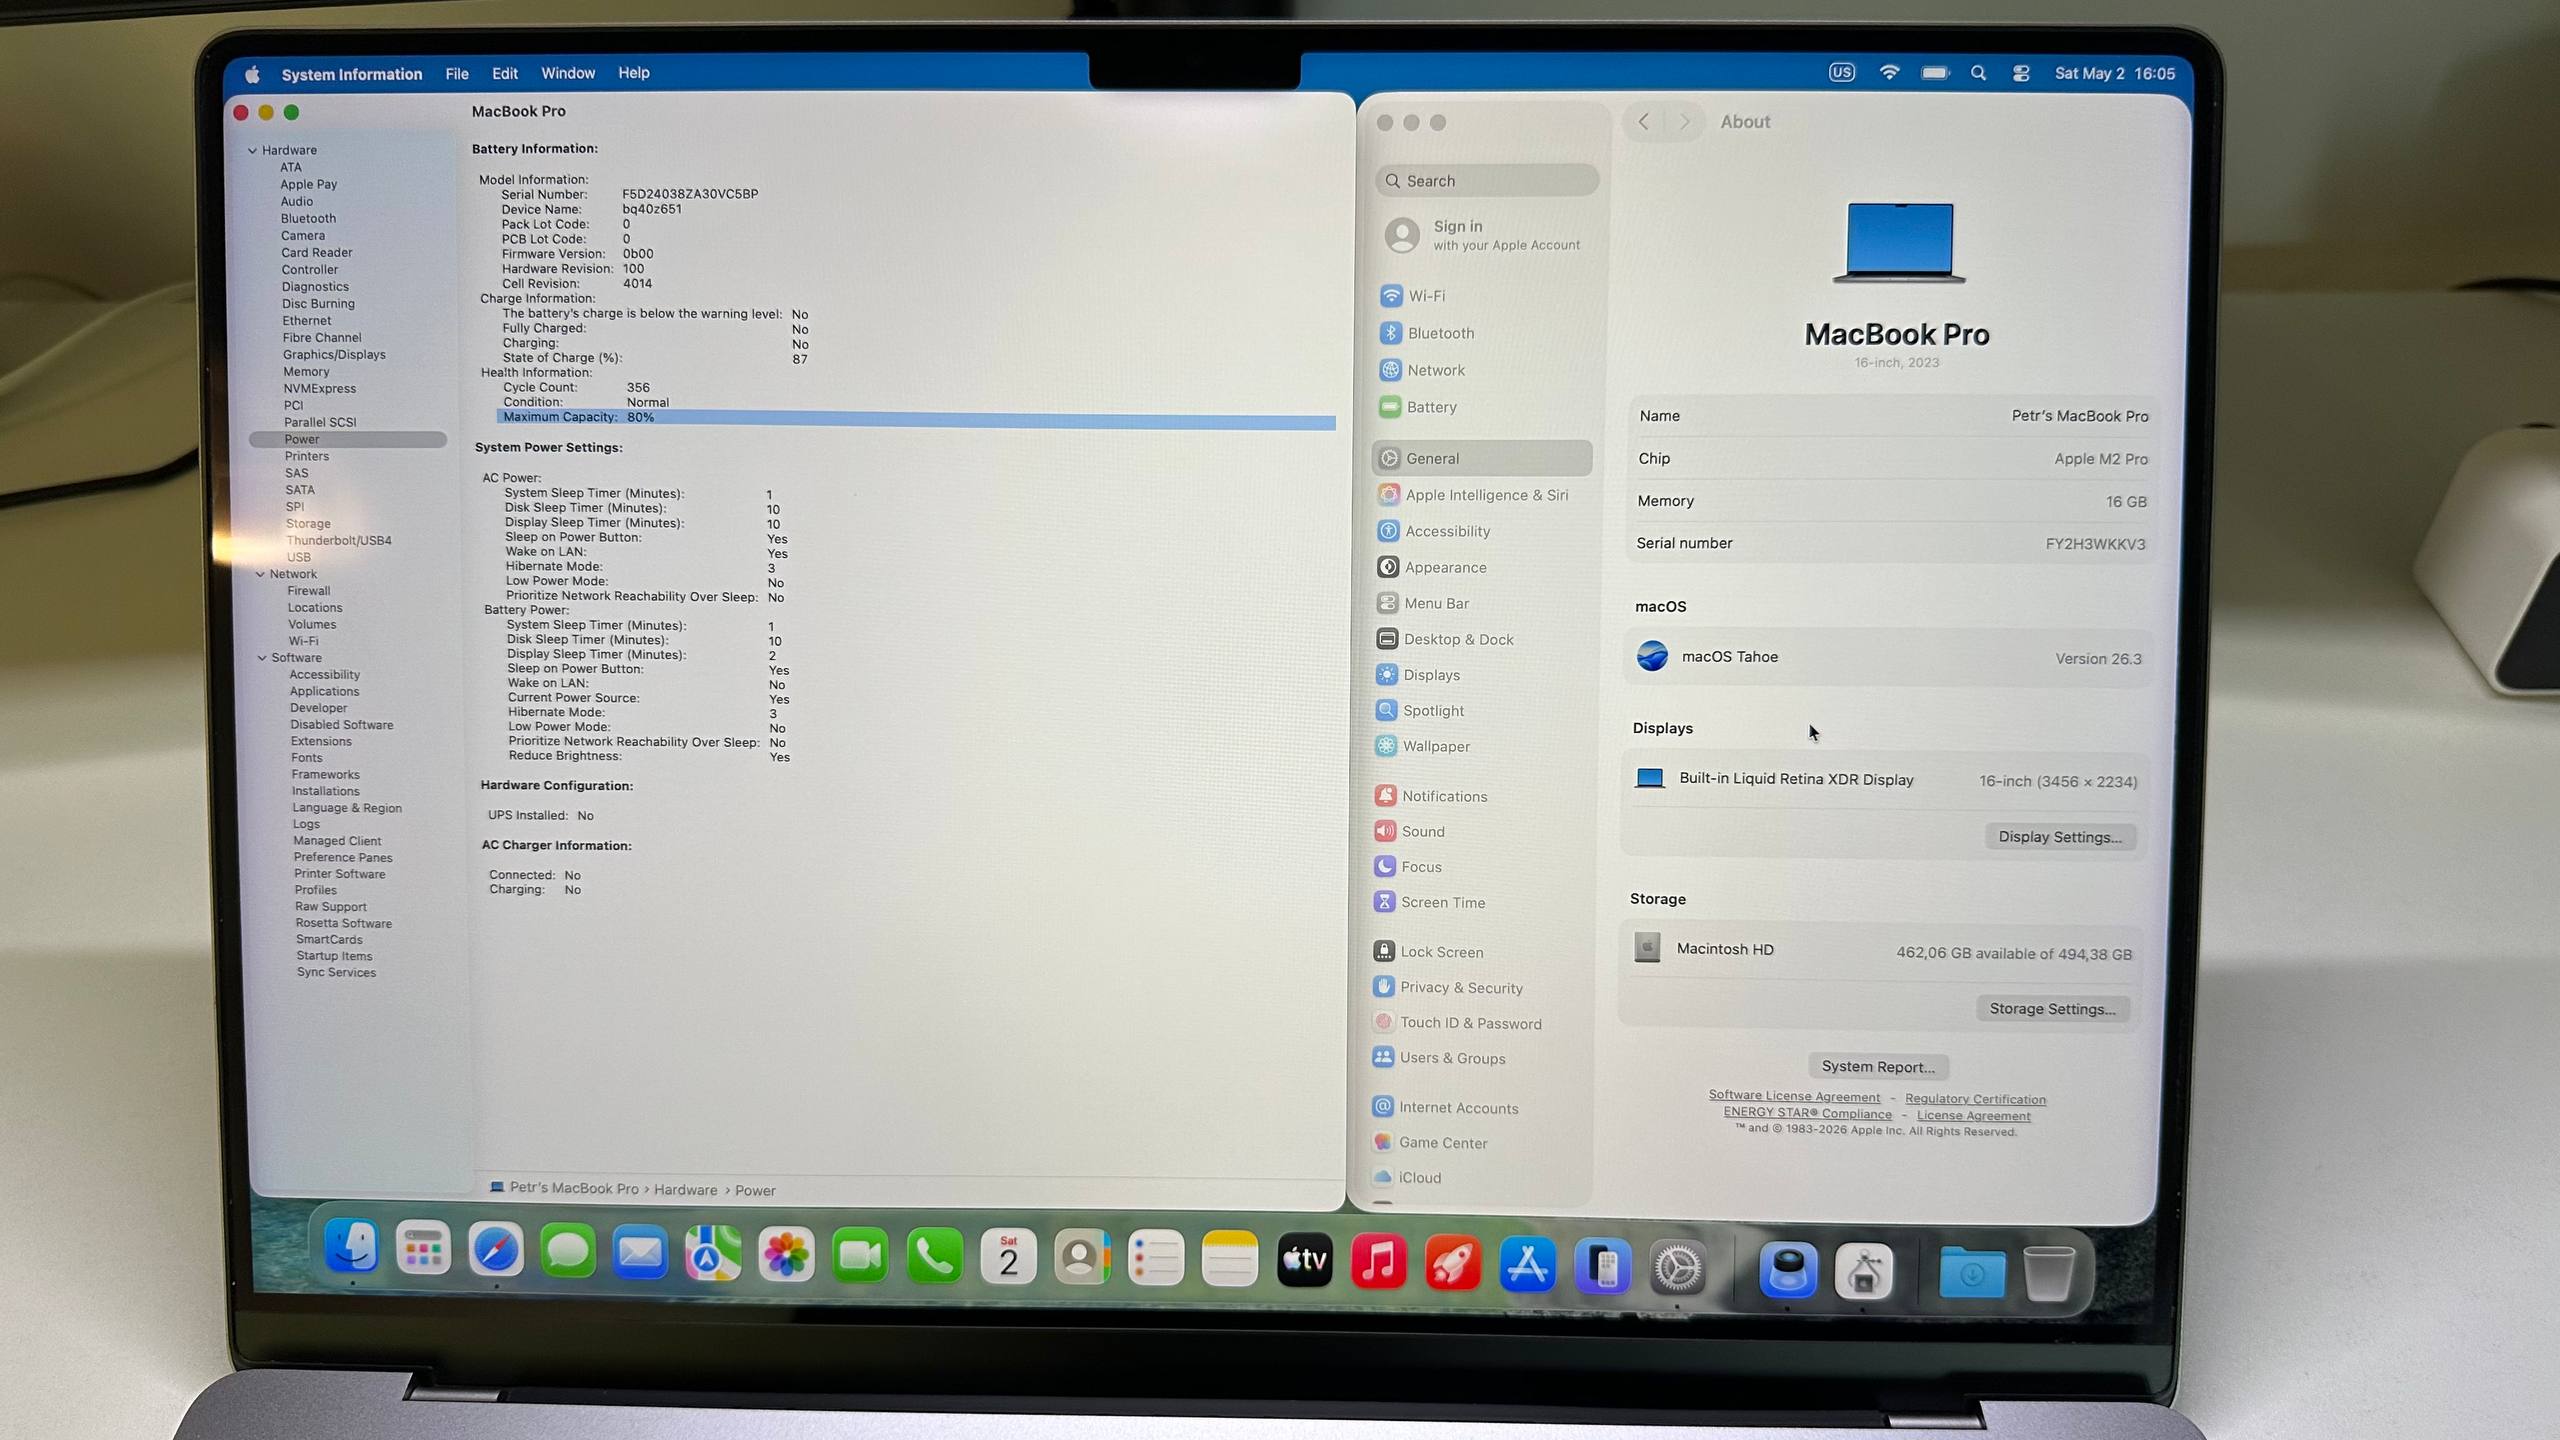Image resolution: width=2560 pixels, height=1440 pixels.
Task: Click the System Report... button
Action: click(1878, 1067)
